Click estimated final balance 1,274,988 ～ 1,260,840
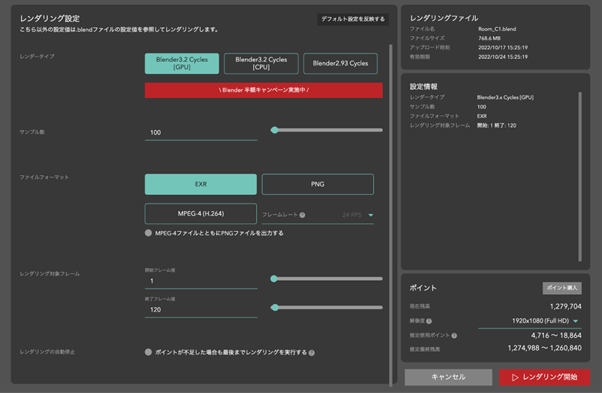Image resolution: width=602 pixels, height=393 pixels. pyautogui.click(x=544, y=348)
